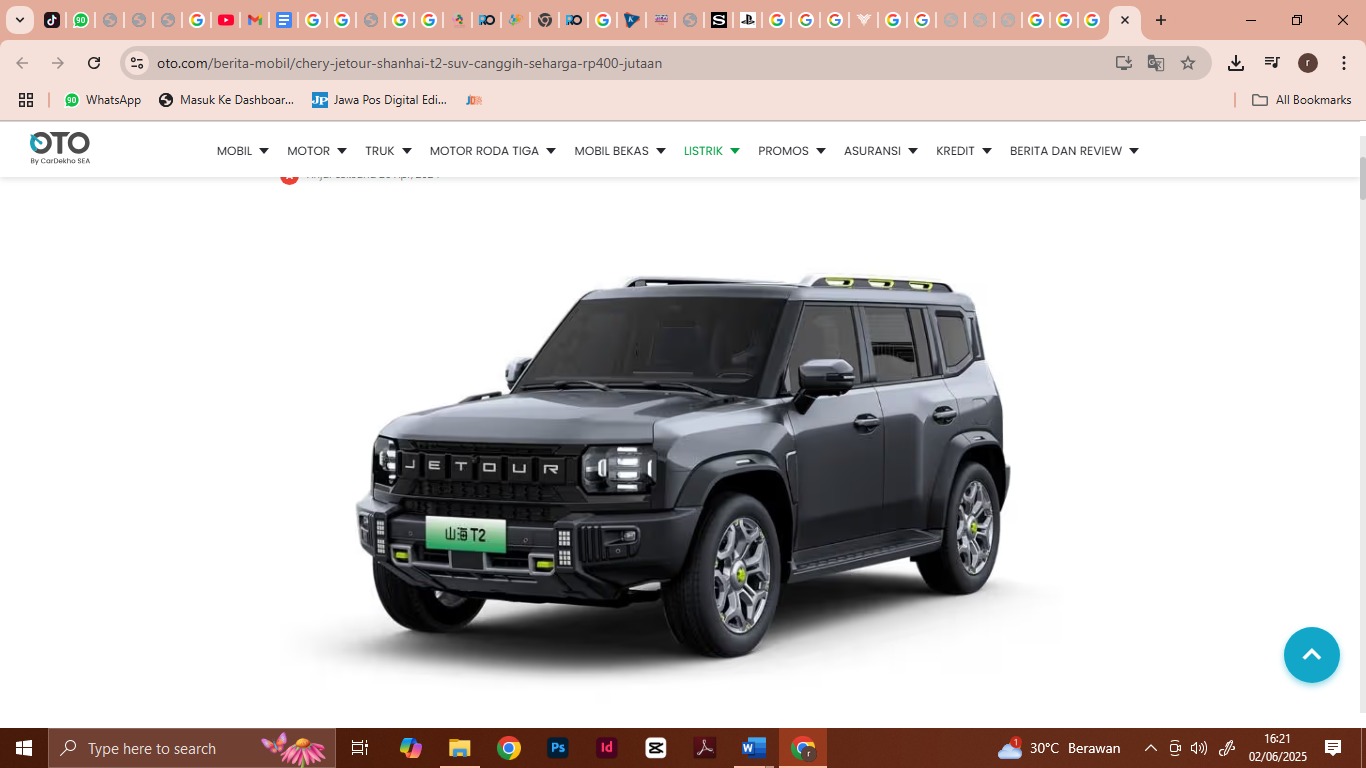Go back to the previous page
This screenshot has height=768, width=1366.
pos(22,63)
